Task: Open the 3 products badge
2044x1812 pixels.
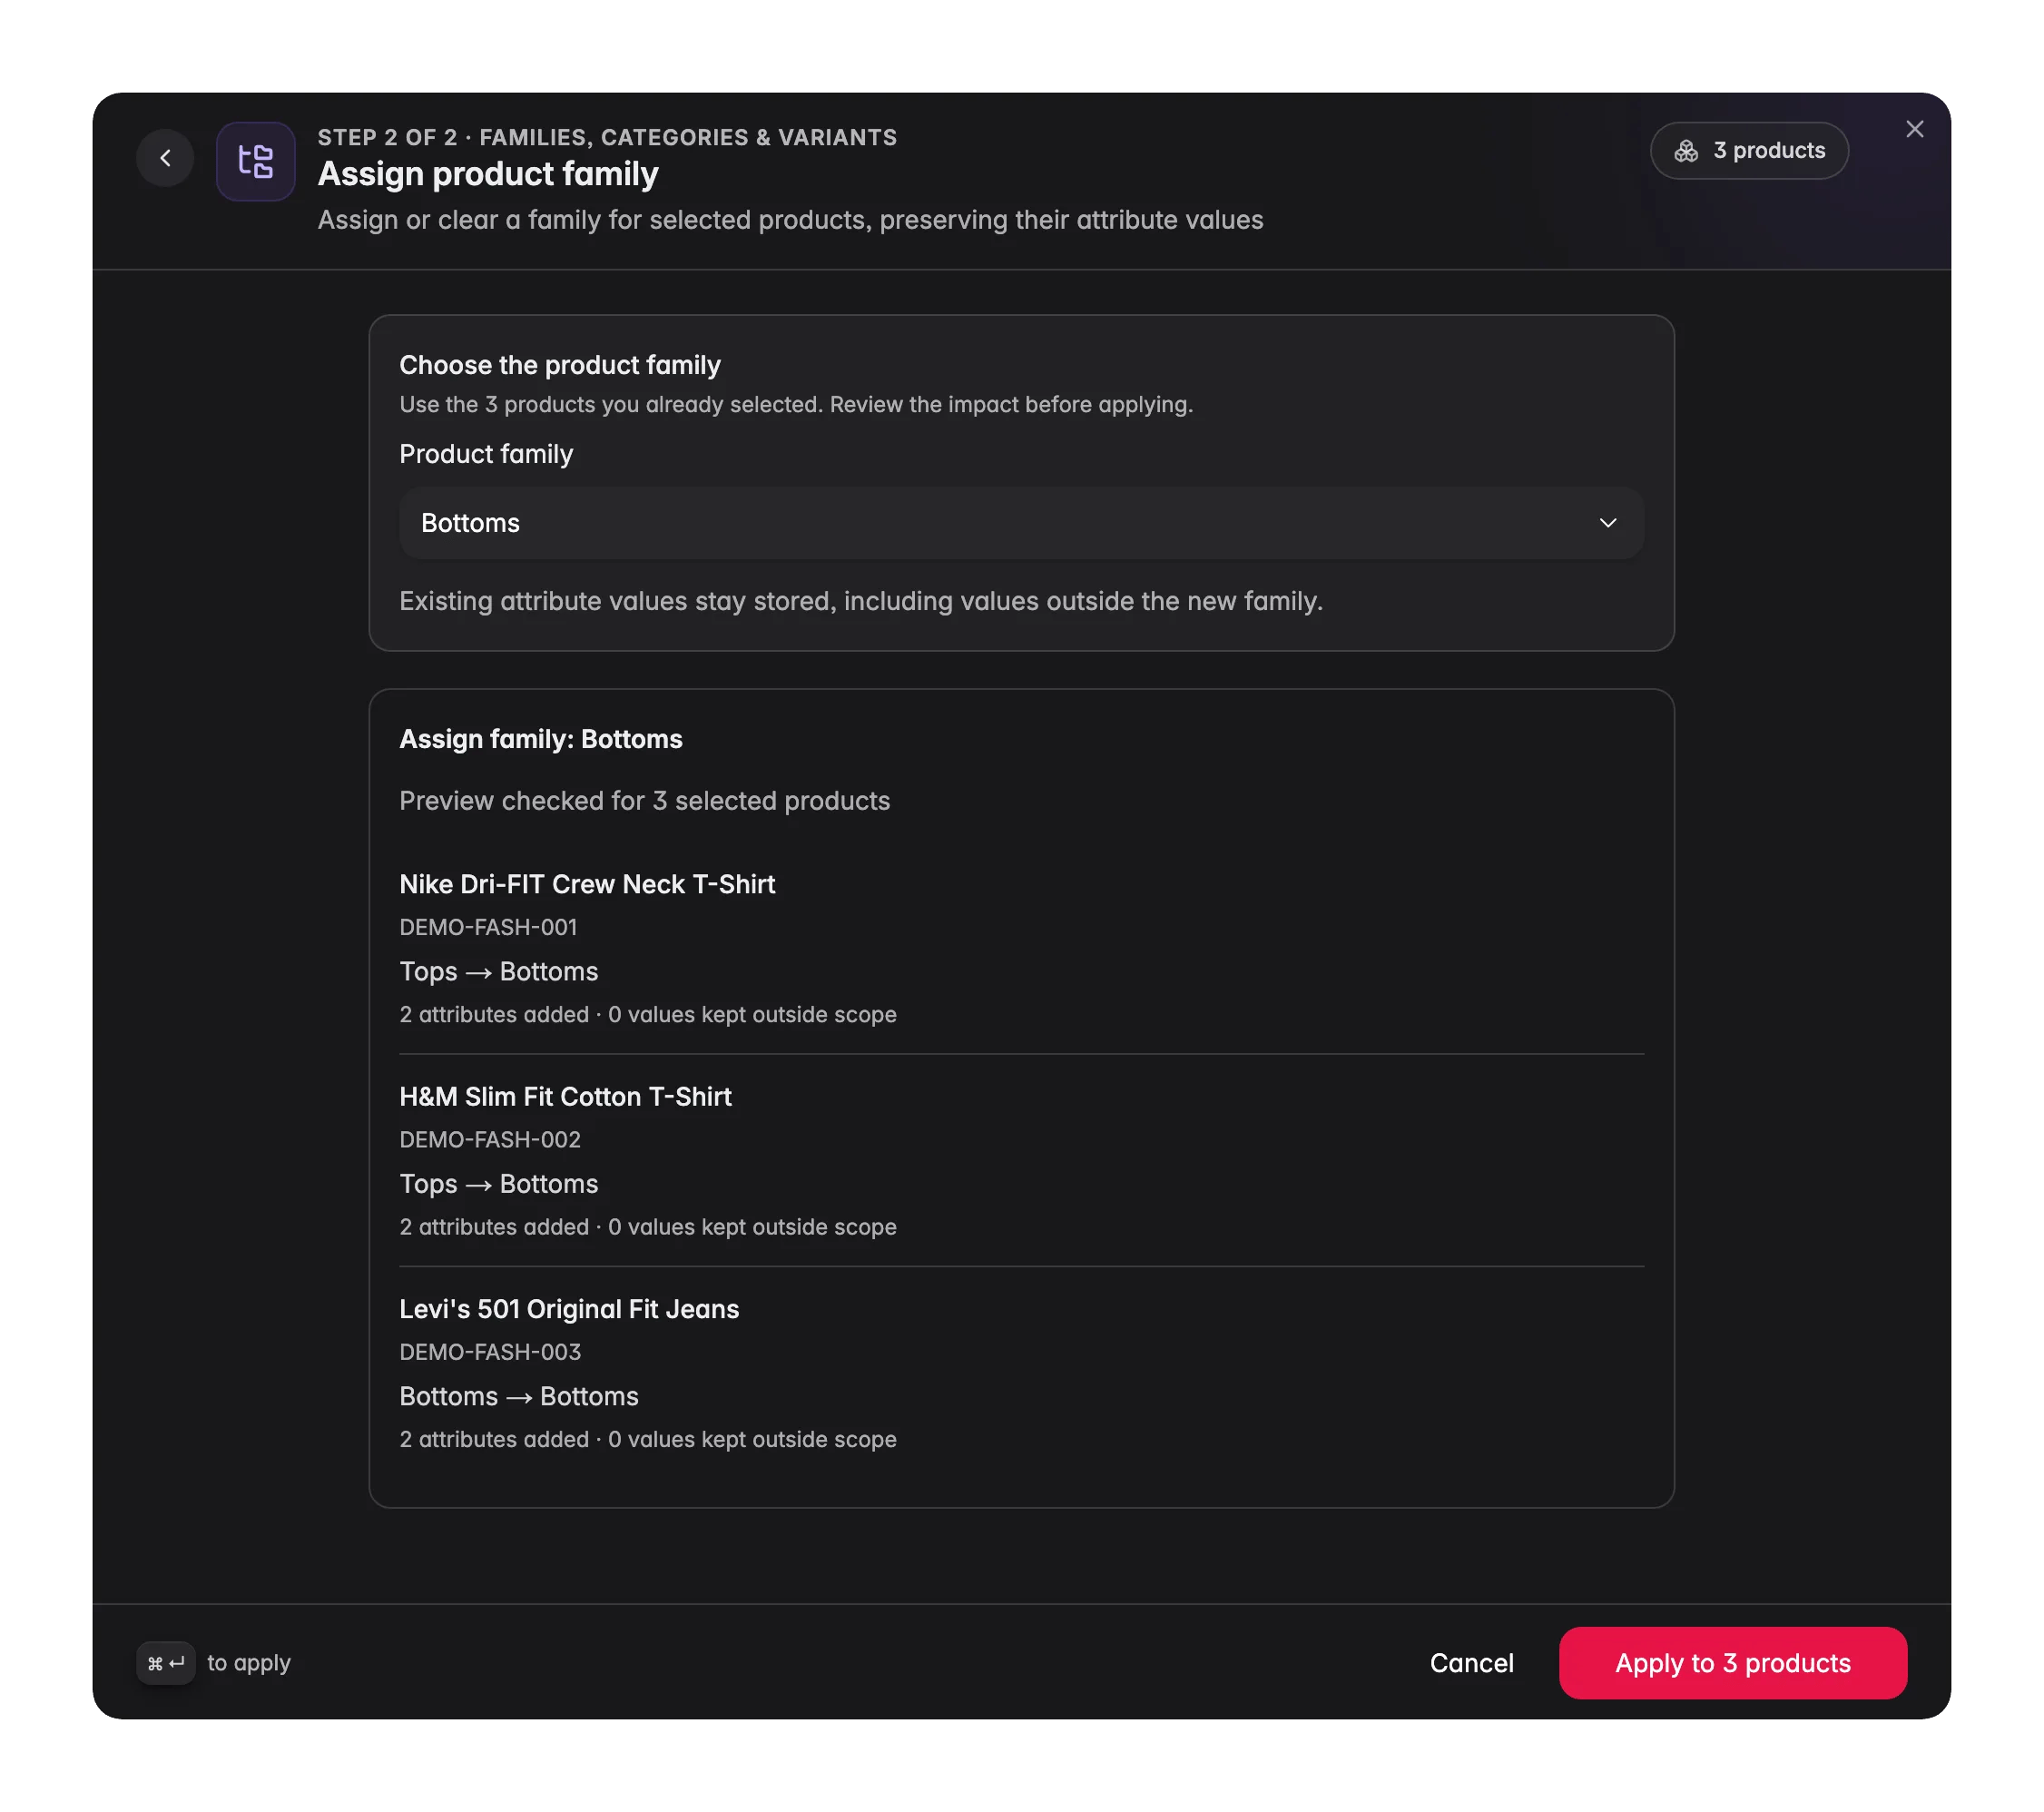Action: 1749,151
